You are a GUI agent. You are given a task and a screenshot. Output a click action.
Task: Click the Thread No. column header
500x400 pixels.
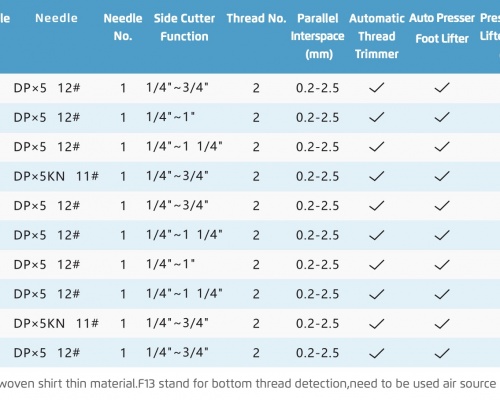[256, 18]
